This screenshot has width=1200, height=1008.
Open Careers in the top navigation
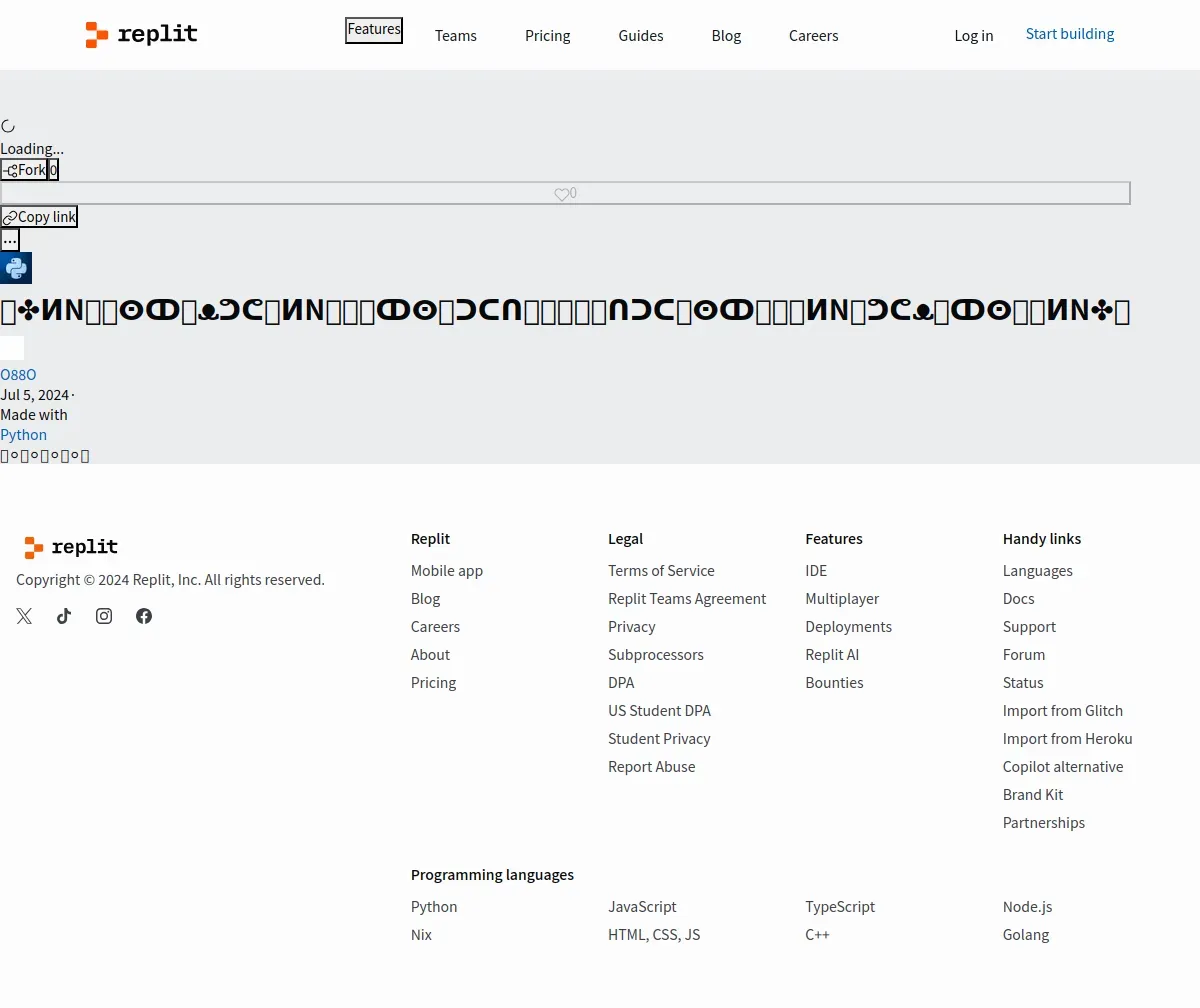pyautogui.click(x=814, y=36)
